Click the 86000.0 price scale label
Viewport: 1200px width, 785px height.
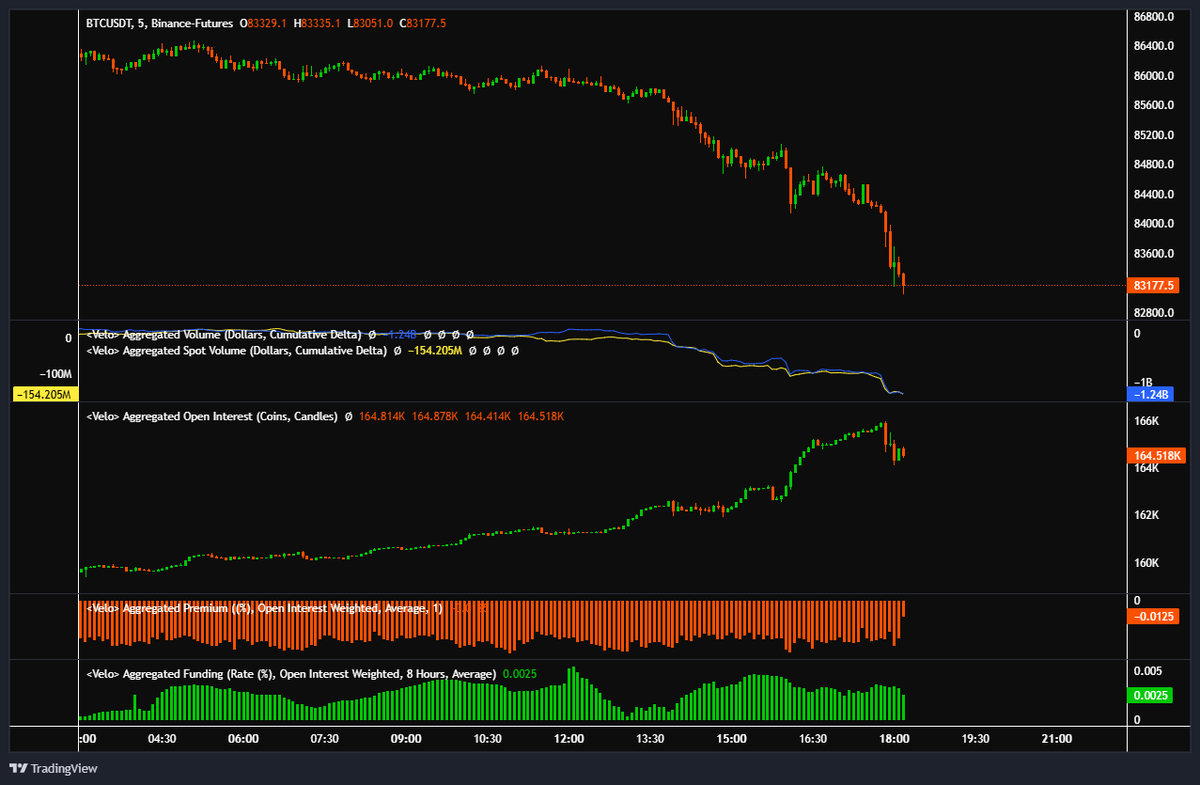[1153, 76]
